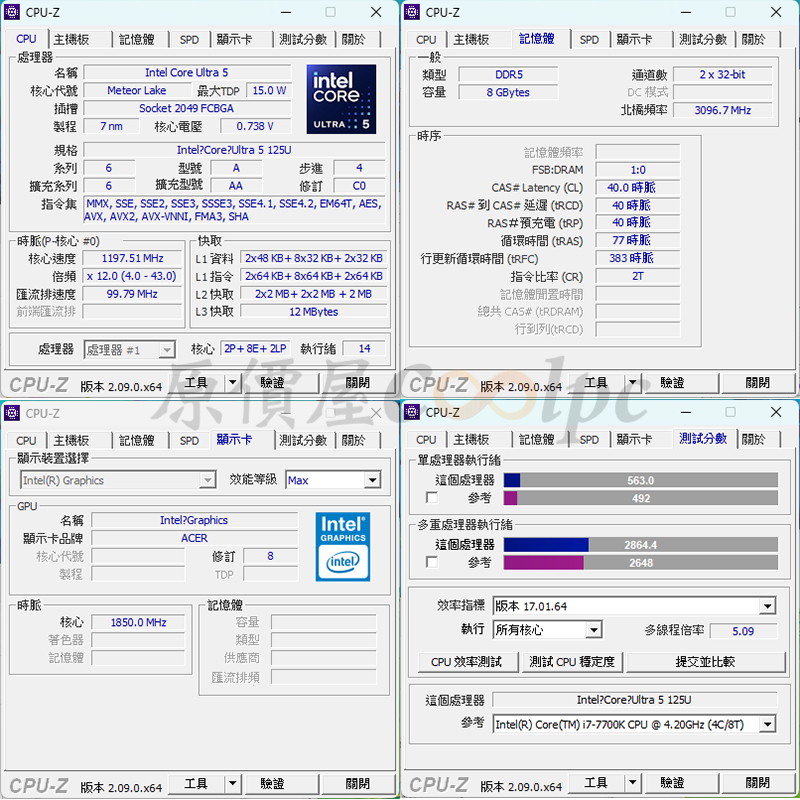Click the 通道數 value 2 x 32-bit
The image size is (800, 800).
tap(722, 74)
